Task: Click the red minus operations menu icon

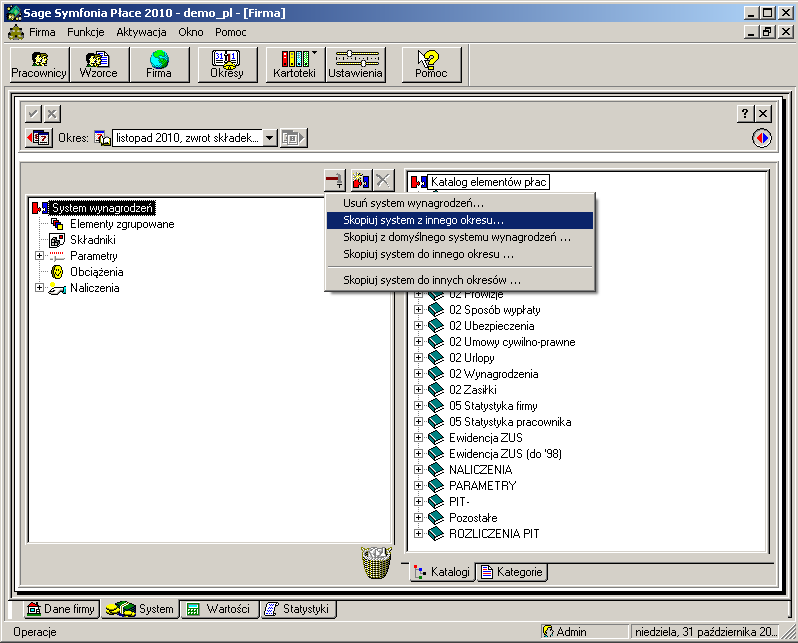Action: click(x=335, y=180)
